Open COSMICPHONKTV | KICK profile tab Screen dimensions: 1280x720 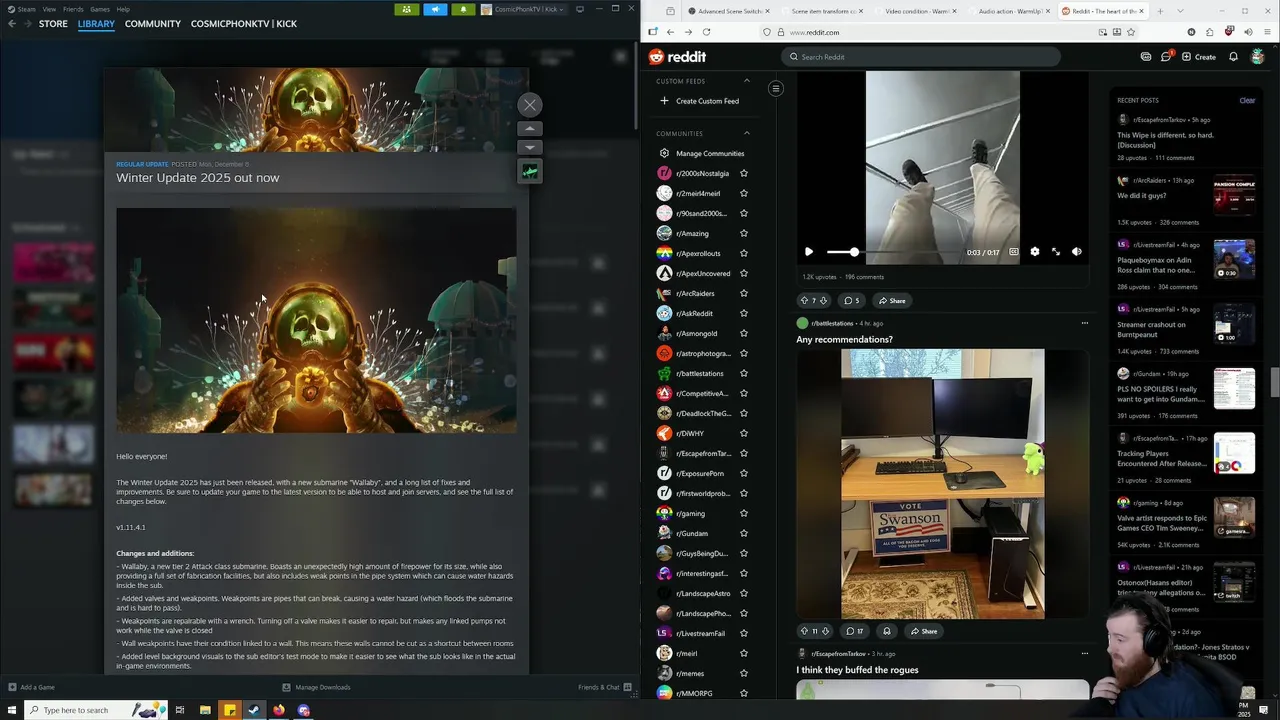244,24
